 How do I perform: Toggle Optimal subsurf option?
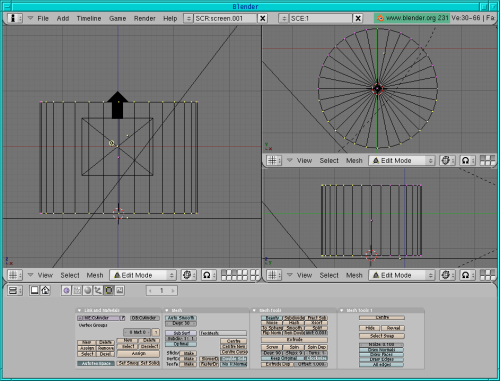(x=181, y=344)
